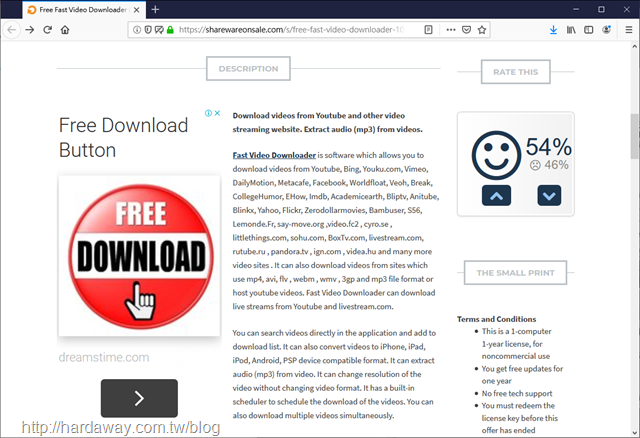Image resolution: width=640 pixels, height=438 pixels.
Task: Click the ad's dark arrow button
Action: (139, 398)
